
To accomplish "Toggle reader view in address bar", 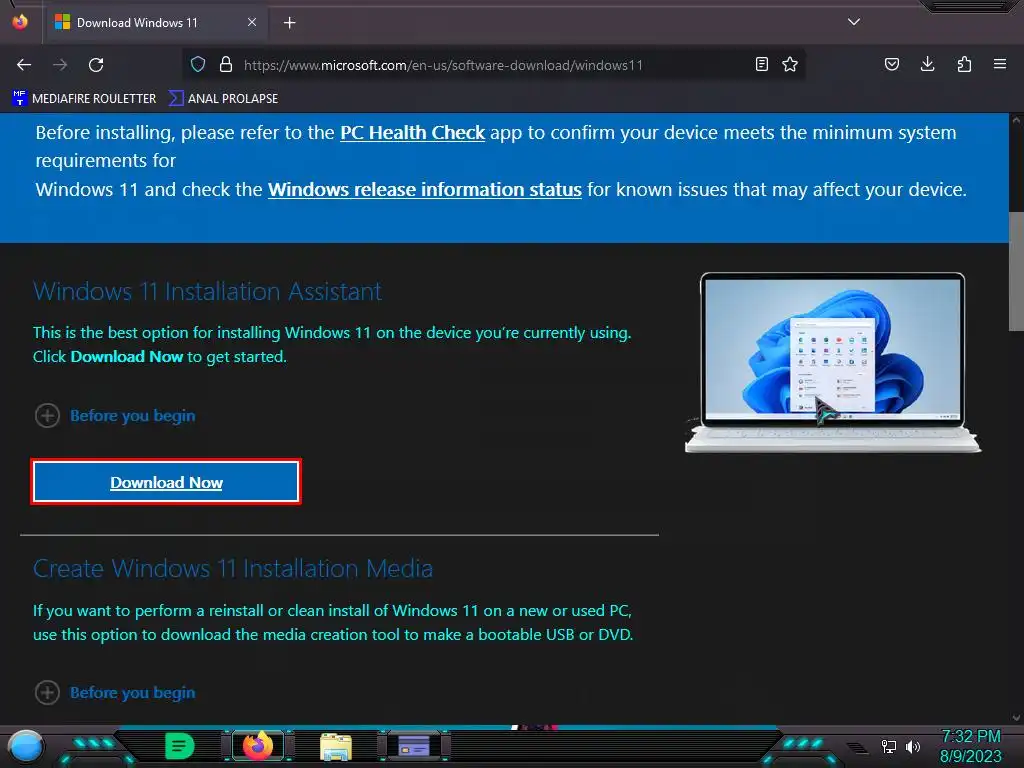I will tap(761, 64).
